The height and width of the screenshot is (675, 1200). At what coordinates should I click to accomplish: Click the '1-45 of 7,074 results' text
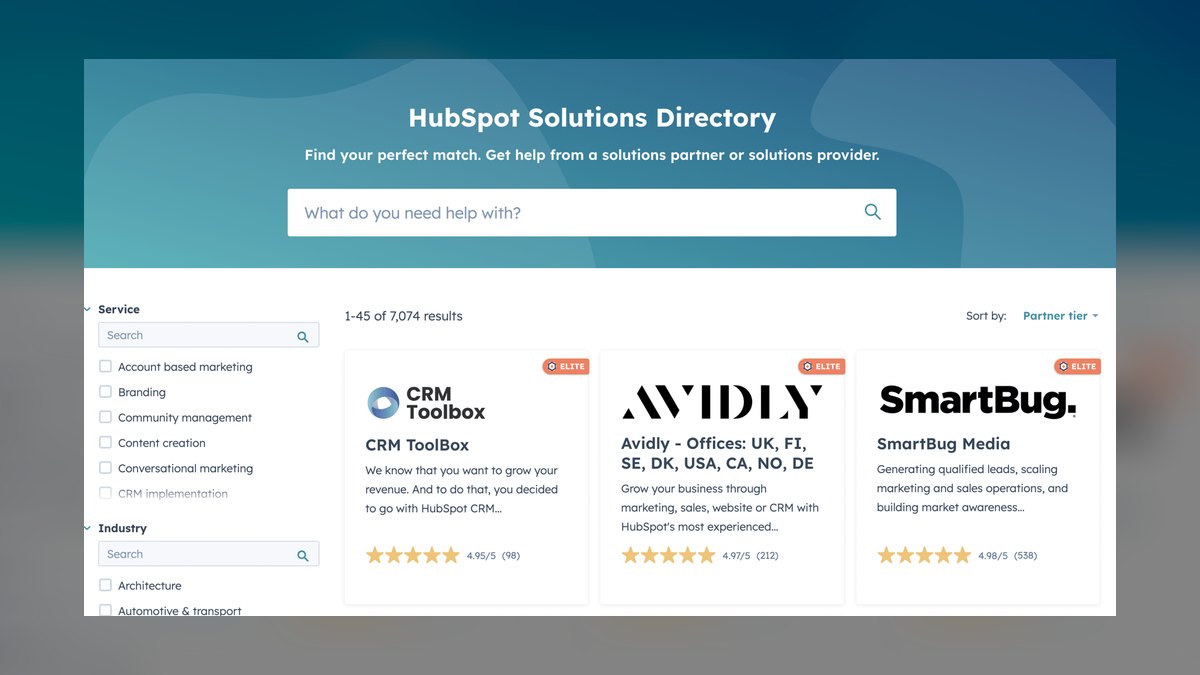pyautogui.click(x=404, y=316)
